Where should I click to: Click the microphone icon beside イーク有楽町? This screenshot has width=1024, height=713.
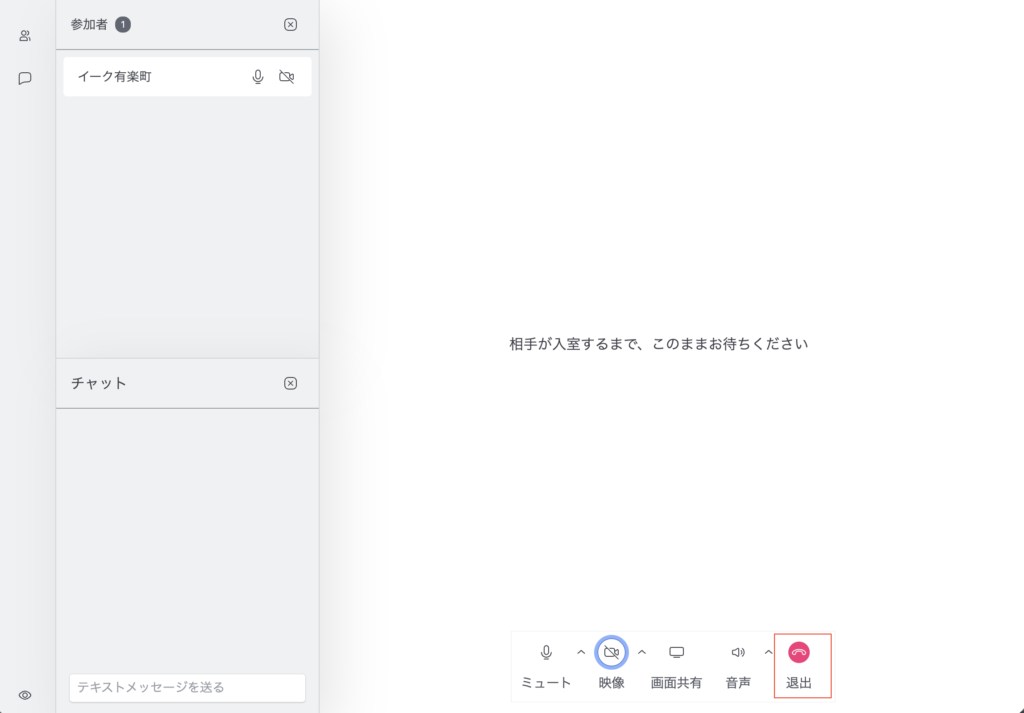coord(258,77)
